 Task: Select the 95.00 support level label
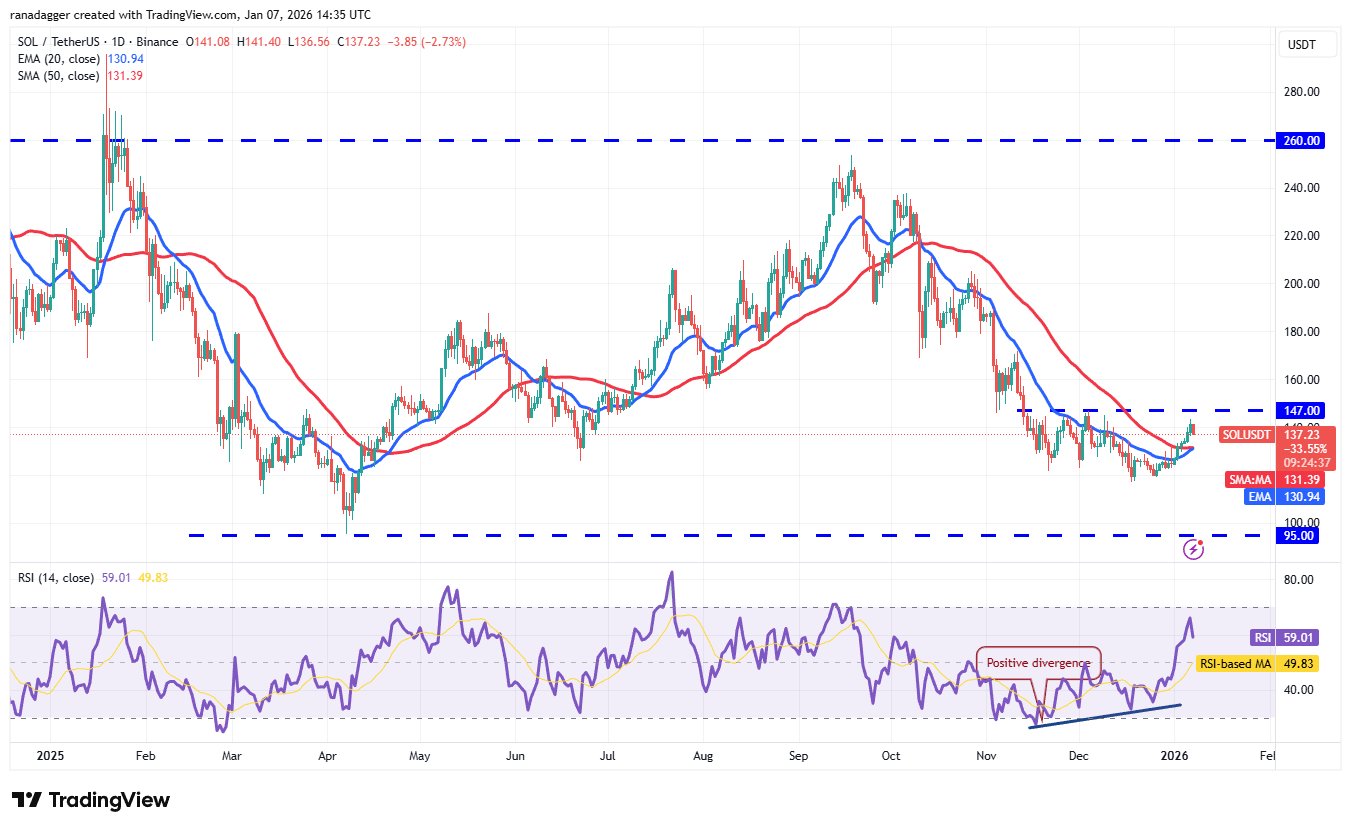click(1301, 535)
